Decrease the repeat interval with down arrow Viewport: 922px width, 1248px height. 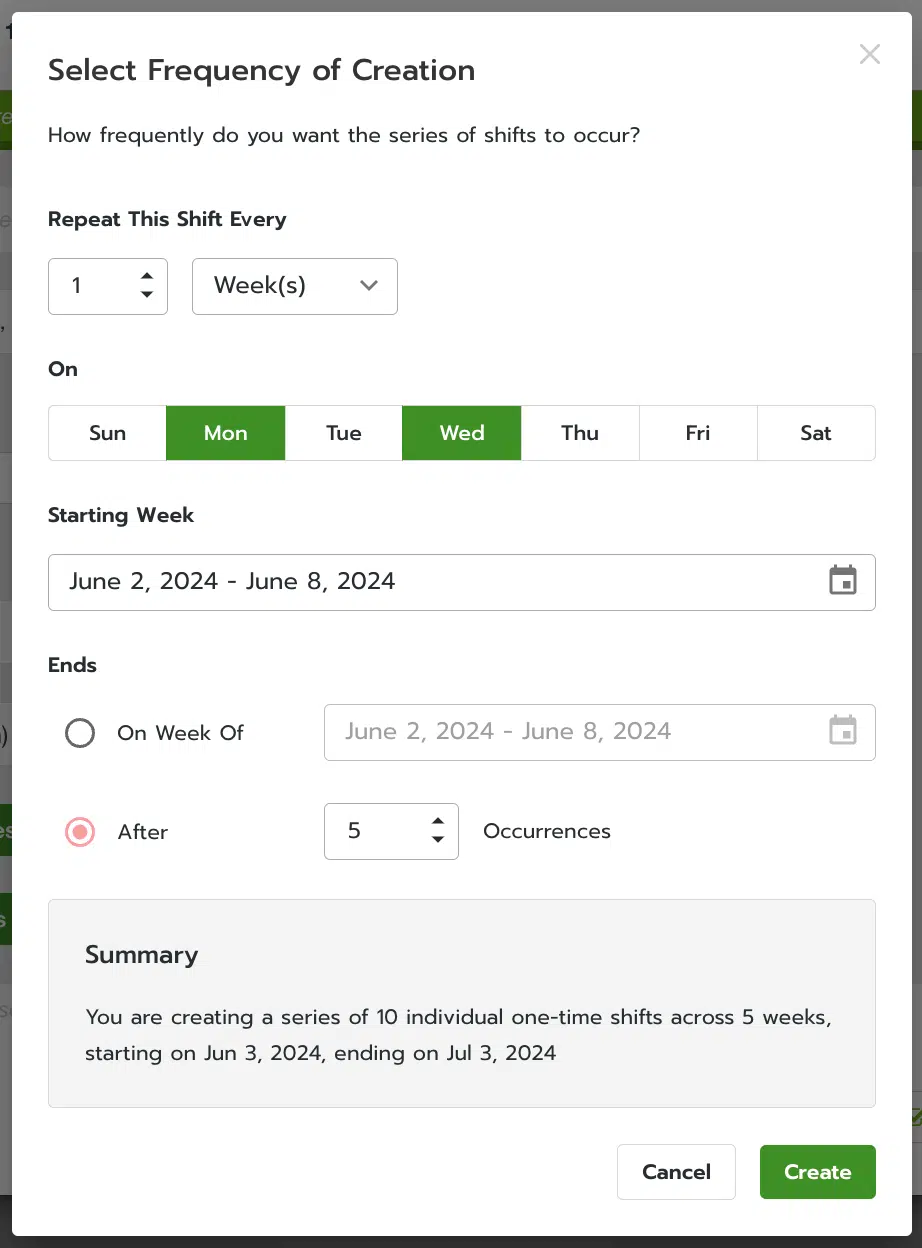(147, 295)
